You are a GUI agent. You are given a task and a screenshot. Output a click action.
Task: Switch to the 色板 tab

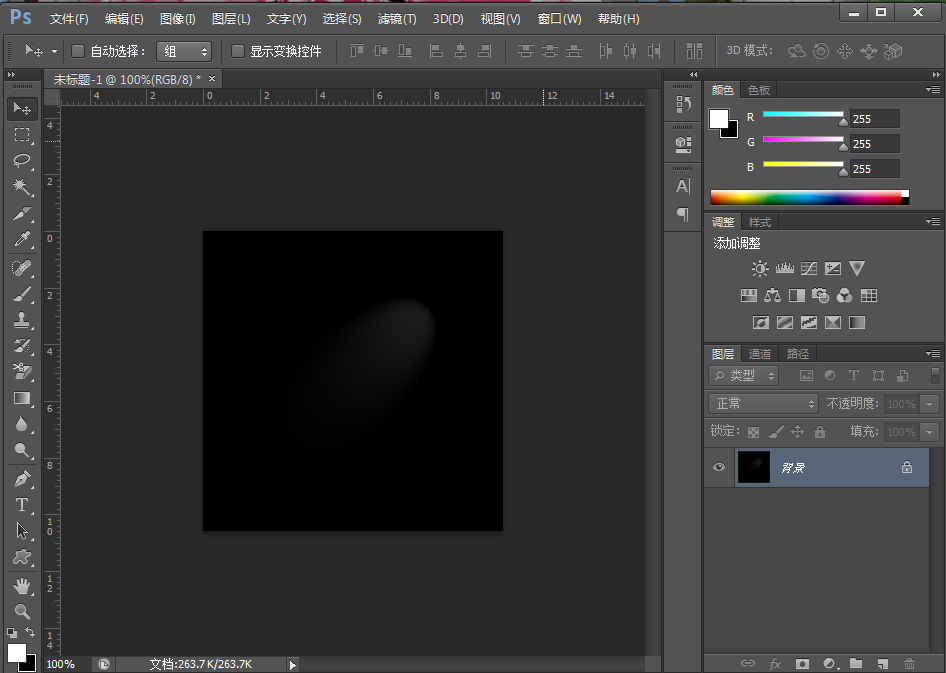[759, 90]
